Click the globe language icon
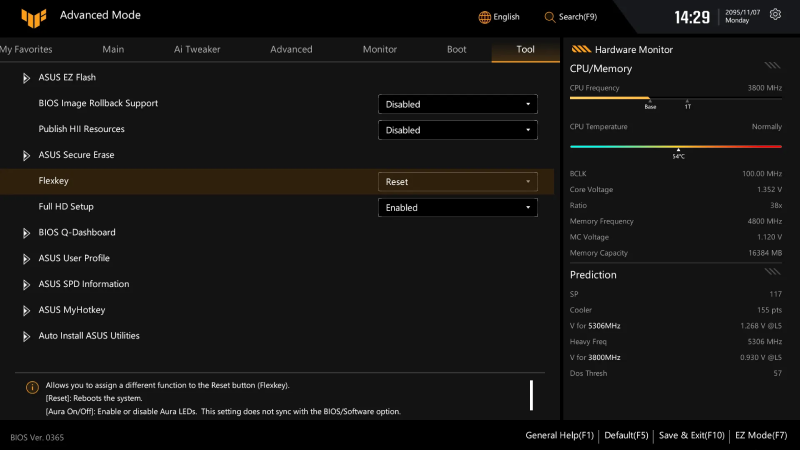 click(x=485, y=17)
